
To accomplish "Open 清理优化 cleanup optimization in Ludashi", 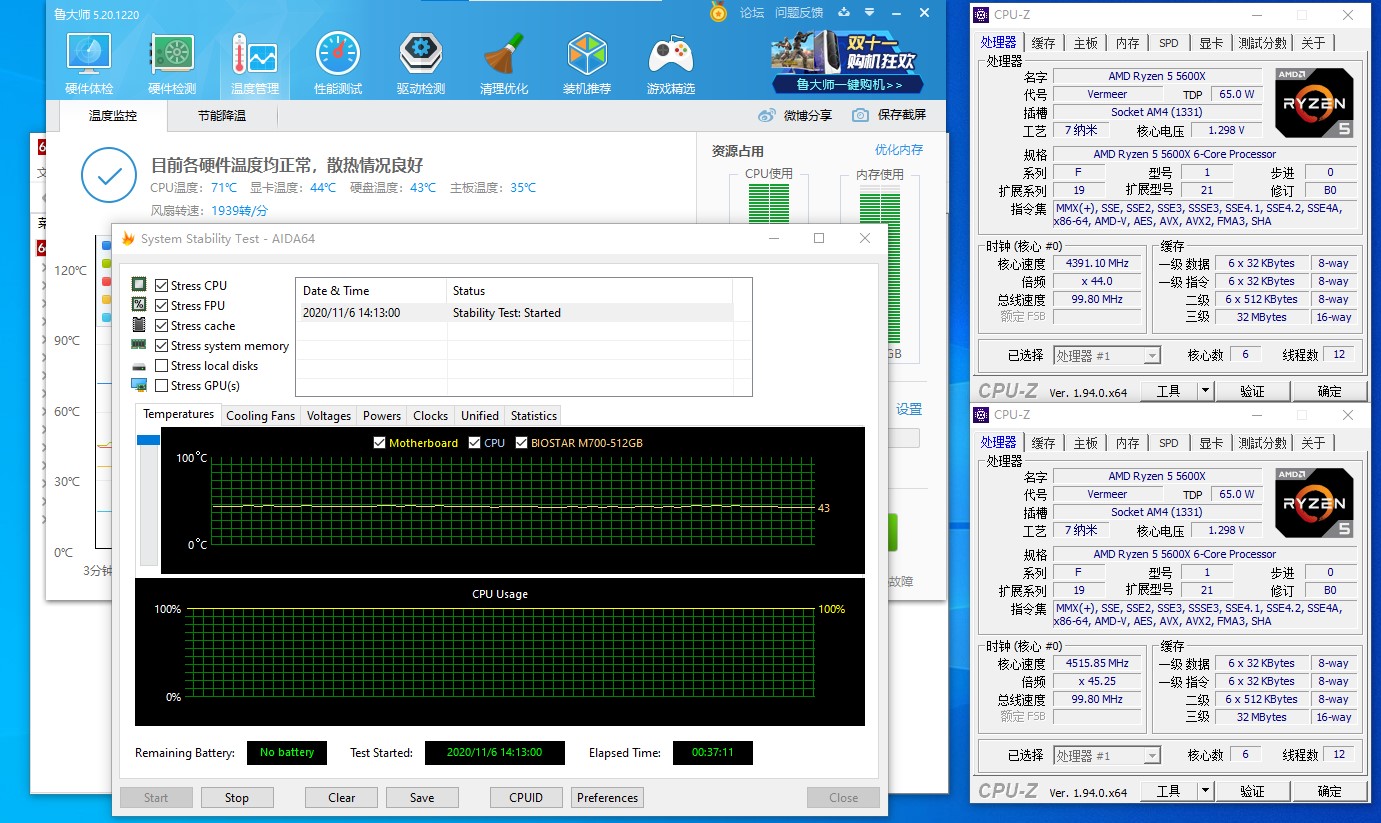I will click(504, 64).
